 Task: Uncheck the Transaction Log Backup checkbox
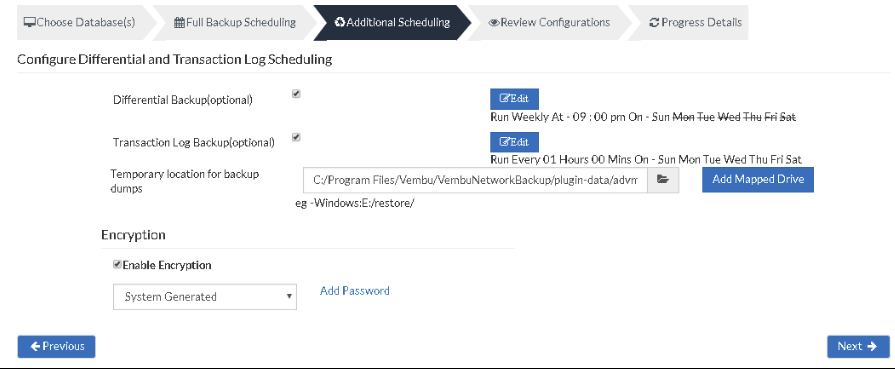click(x=296, y=137)
